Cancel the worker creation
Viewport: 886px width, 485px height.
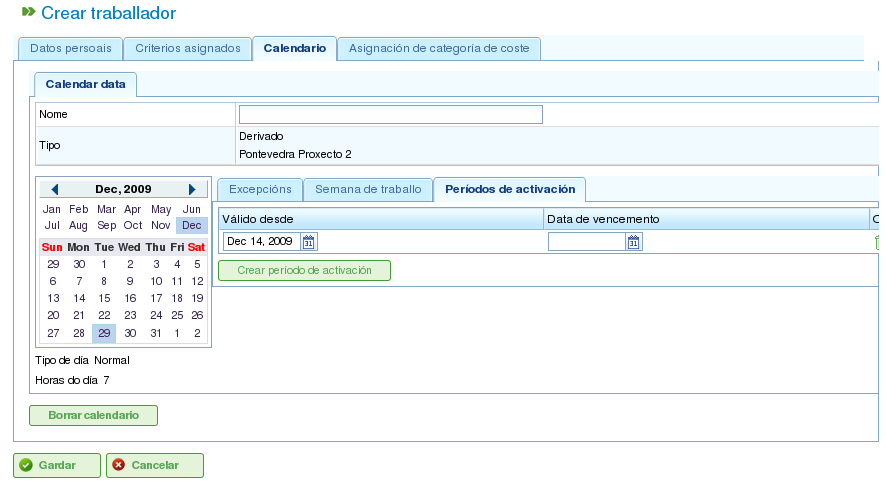[154, 465]
